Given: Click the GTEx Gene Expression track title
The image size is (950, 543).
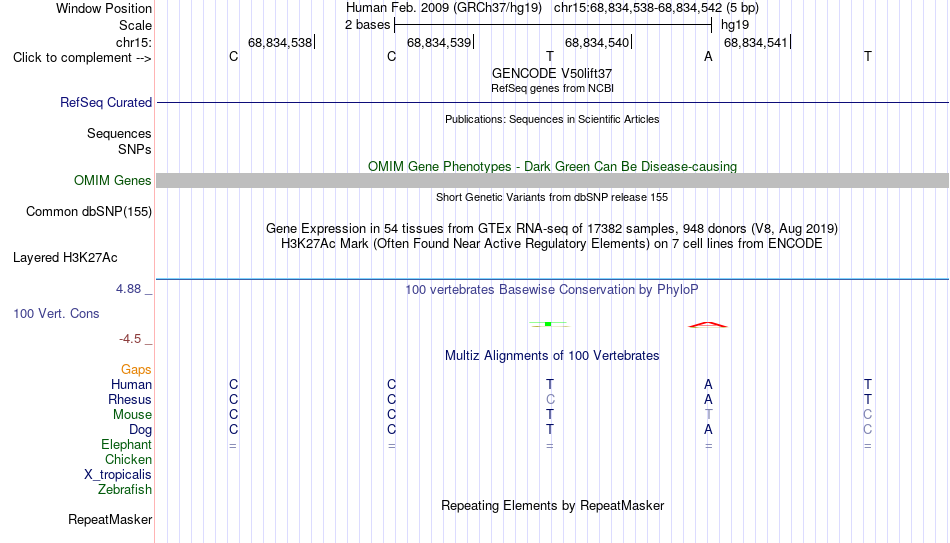Looking at the screenshot, I should (552, 228).
